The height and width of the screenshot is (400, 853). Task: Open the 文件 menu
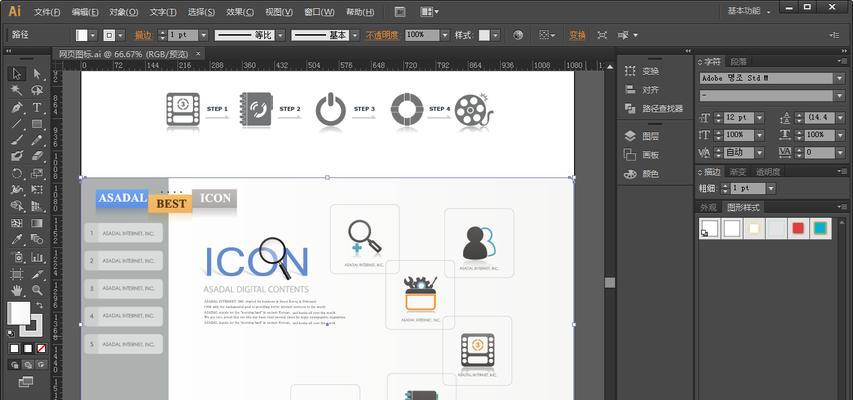coord(47,11)
